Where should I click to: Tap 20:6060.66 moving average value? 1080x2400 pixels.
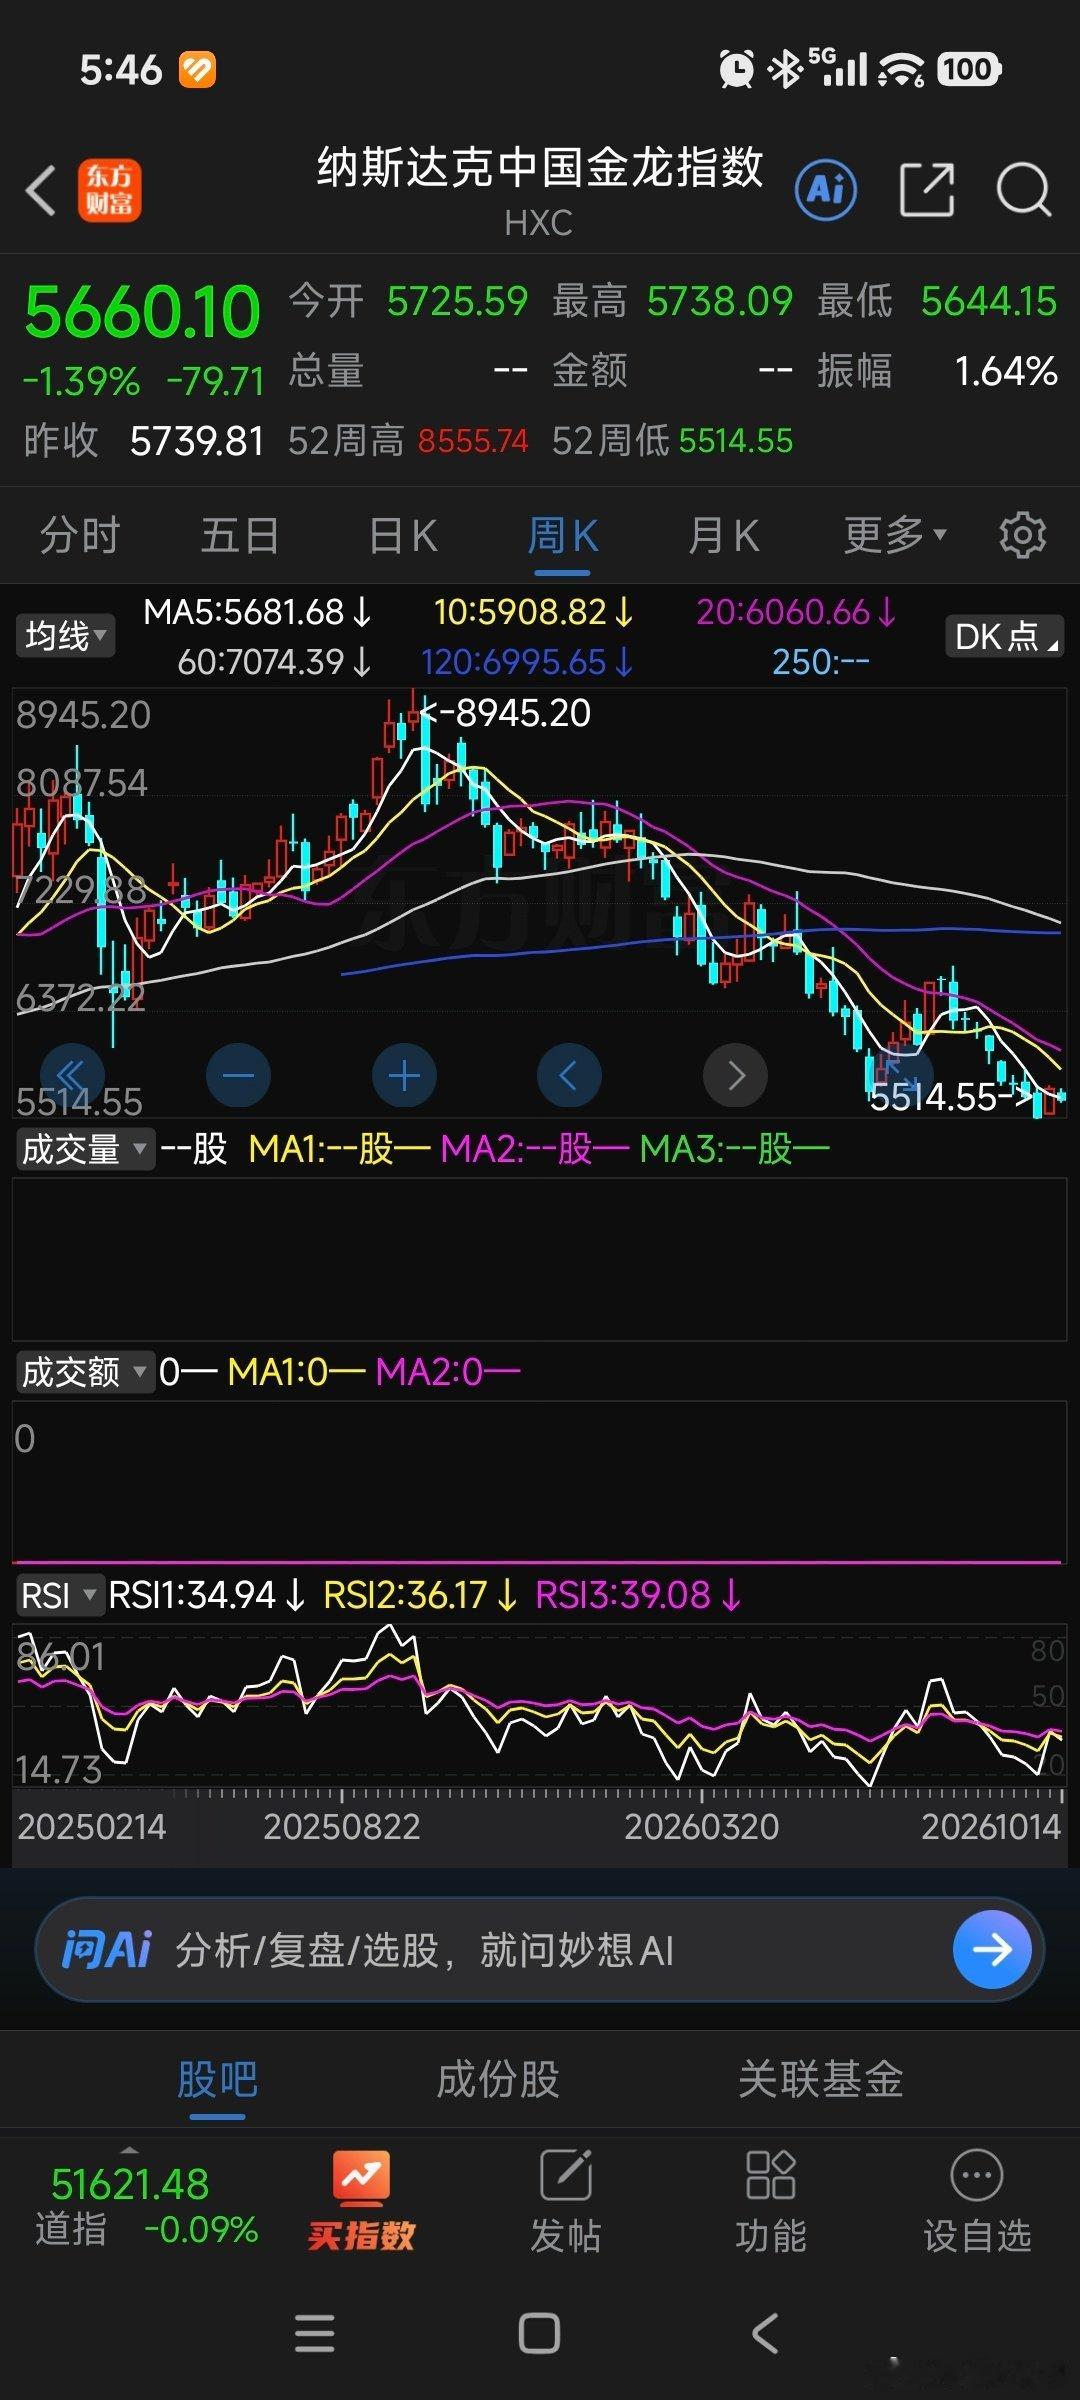(796, 612)
